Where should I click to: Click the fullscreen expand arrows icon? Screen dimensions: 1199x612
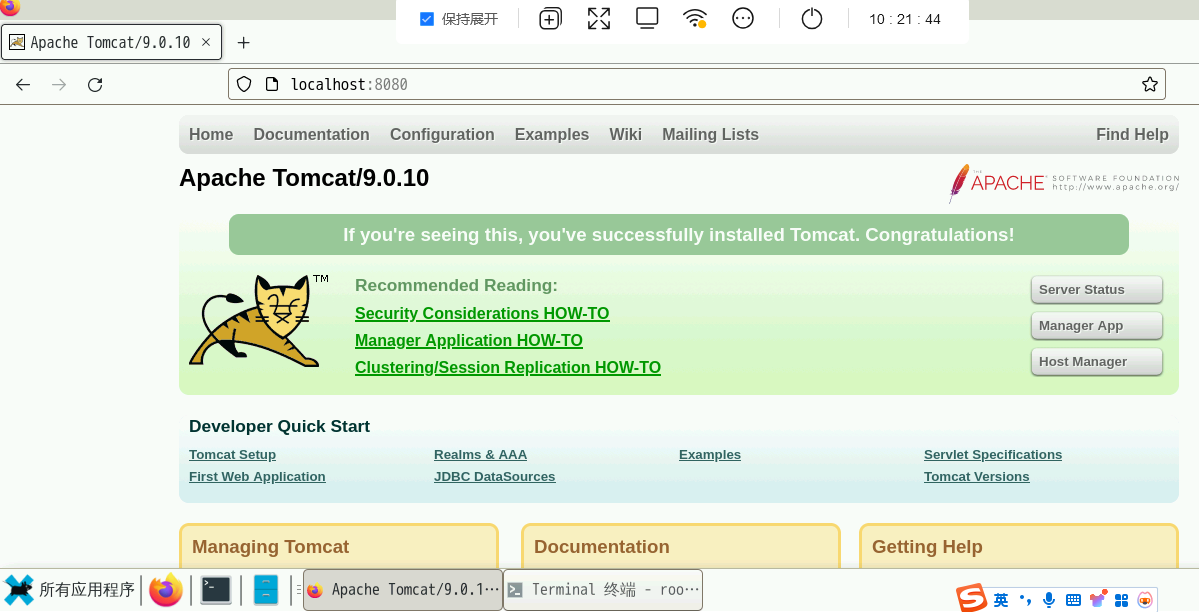click(599, 19)
